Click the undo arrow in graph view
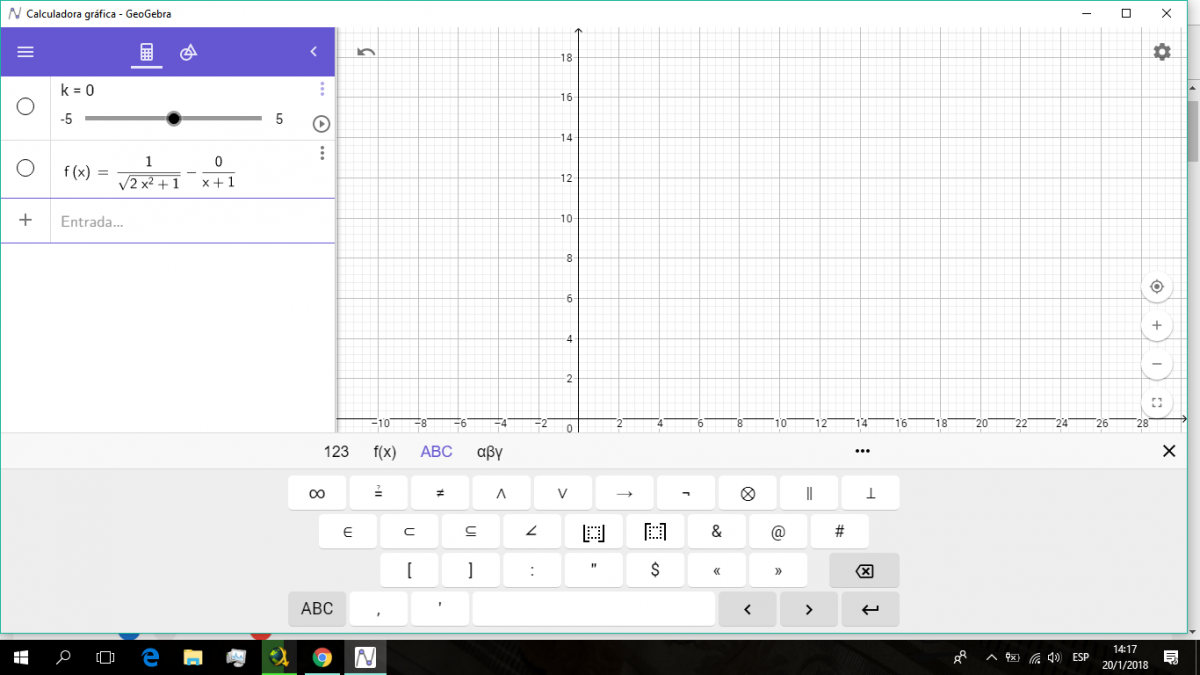The width and height of the screenshot is (1200, 675). [366, 52]
